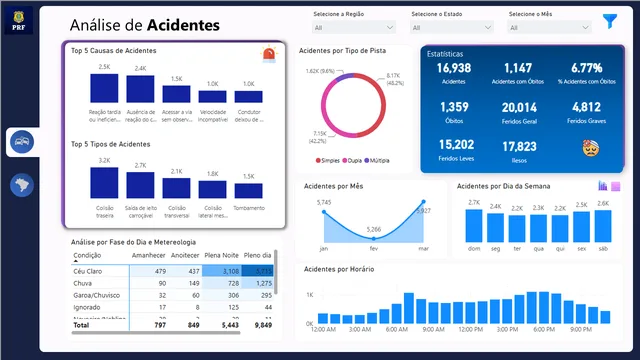
Task: Click the 20,014 Feridos Geral value
Action: (x=519, y=108)
